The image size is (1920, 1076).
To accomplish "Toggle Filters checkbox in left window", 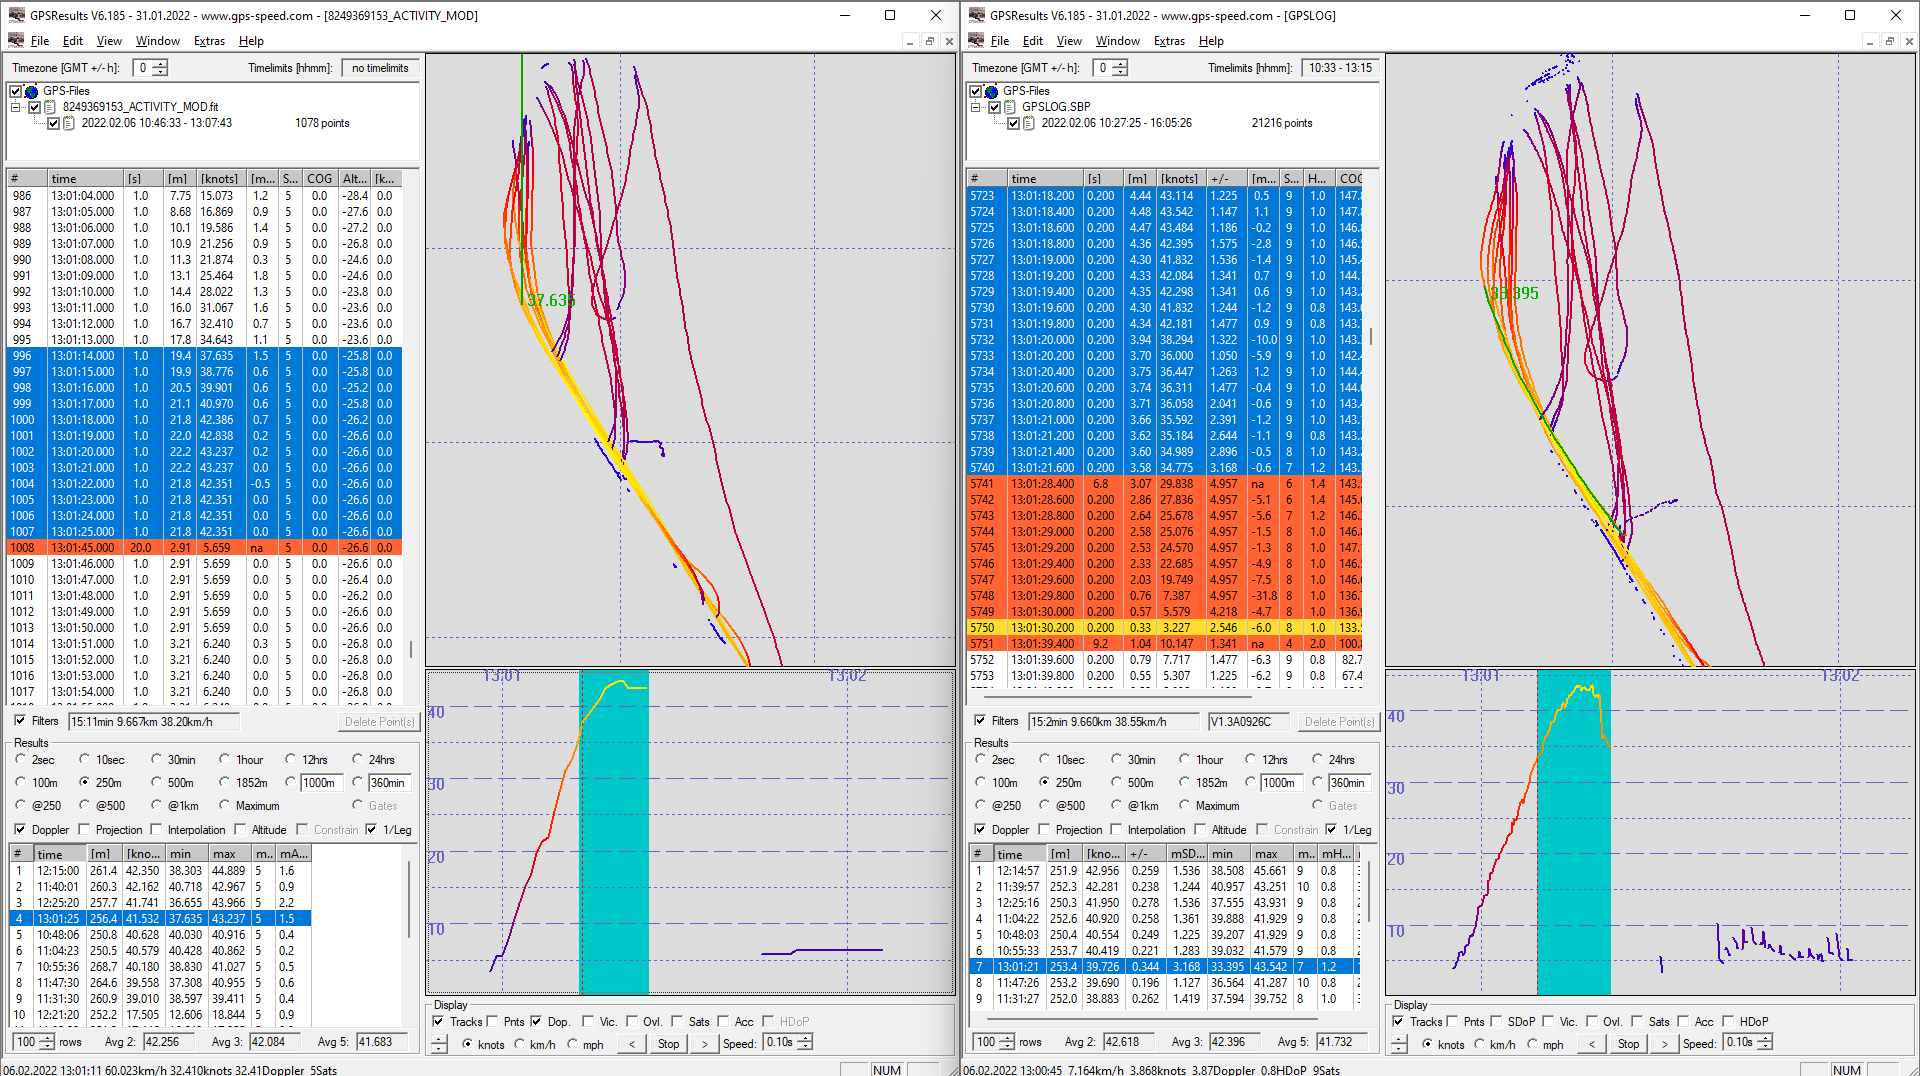I will 20,720.
